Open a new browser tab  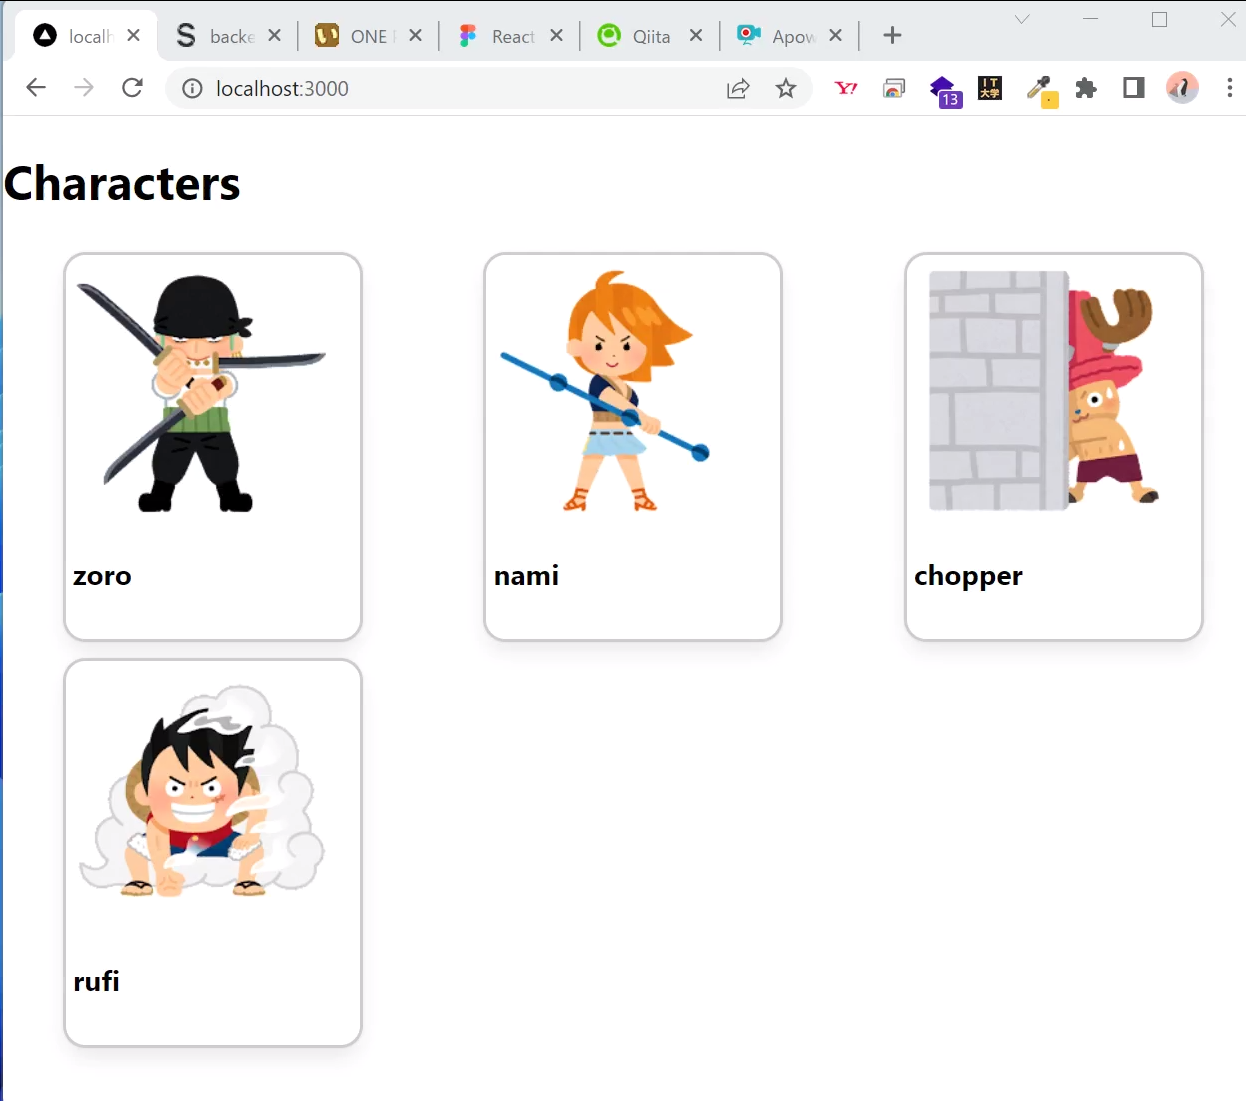(x=893, y=36)
